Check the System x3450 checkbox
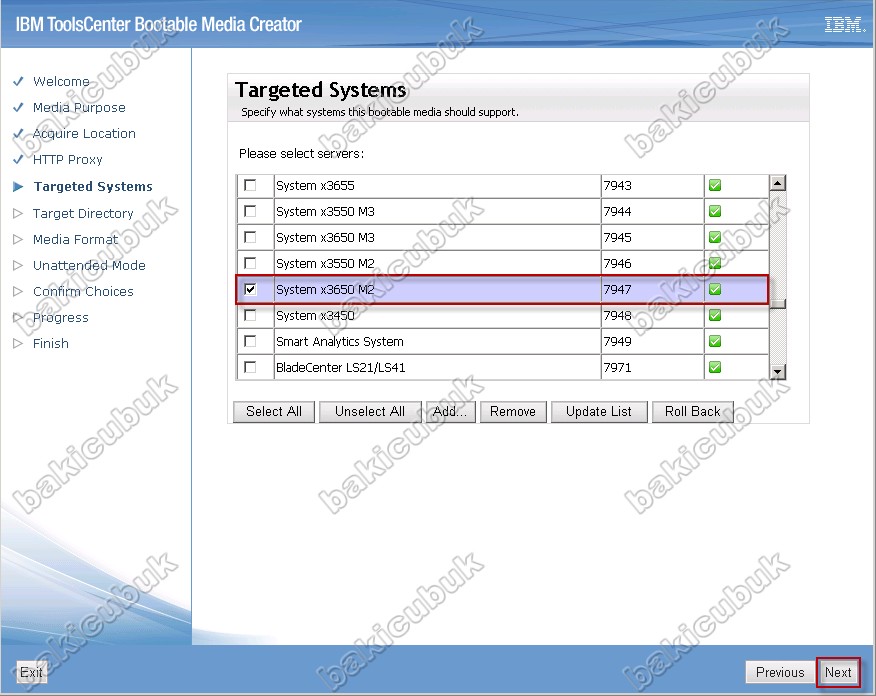 click(250, 315)
